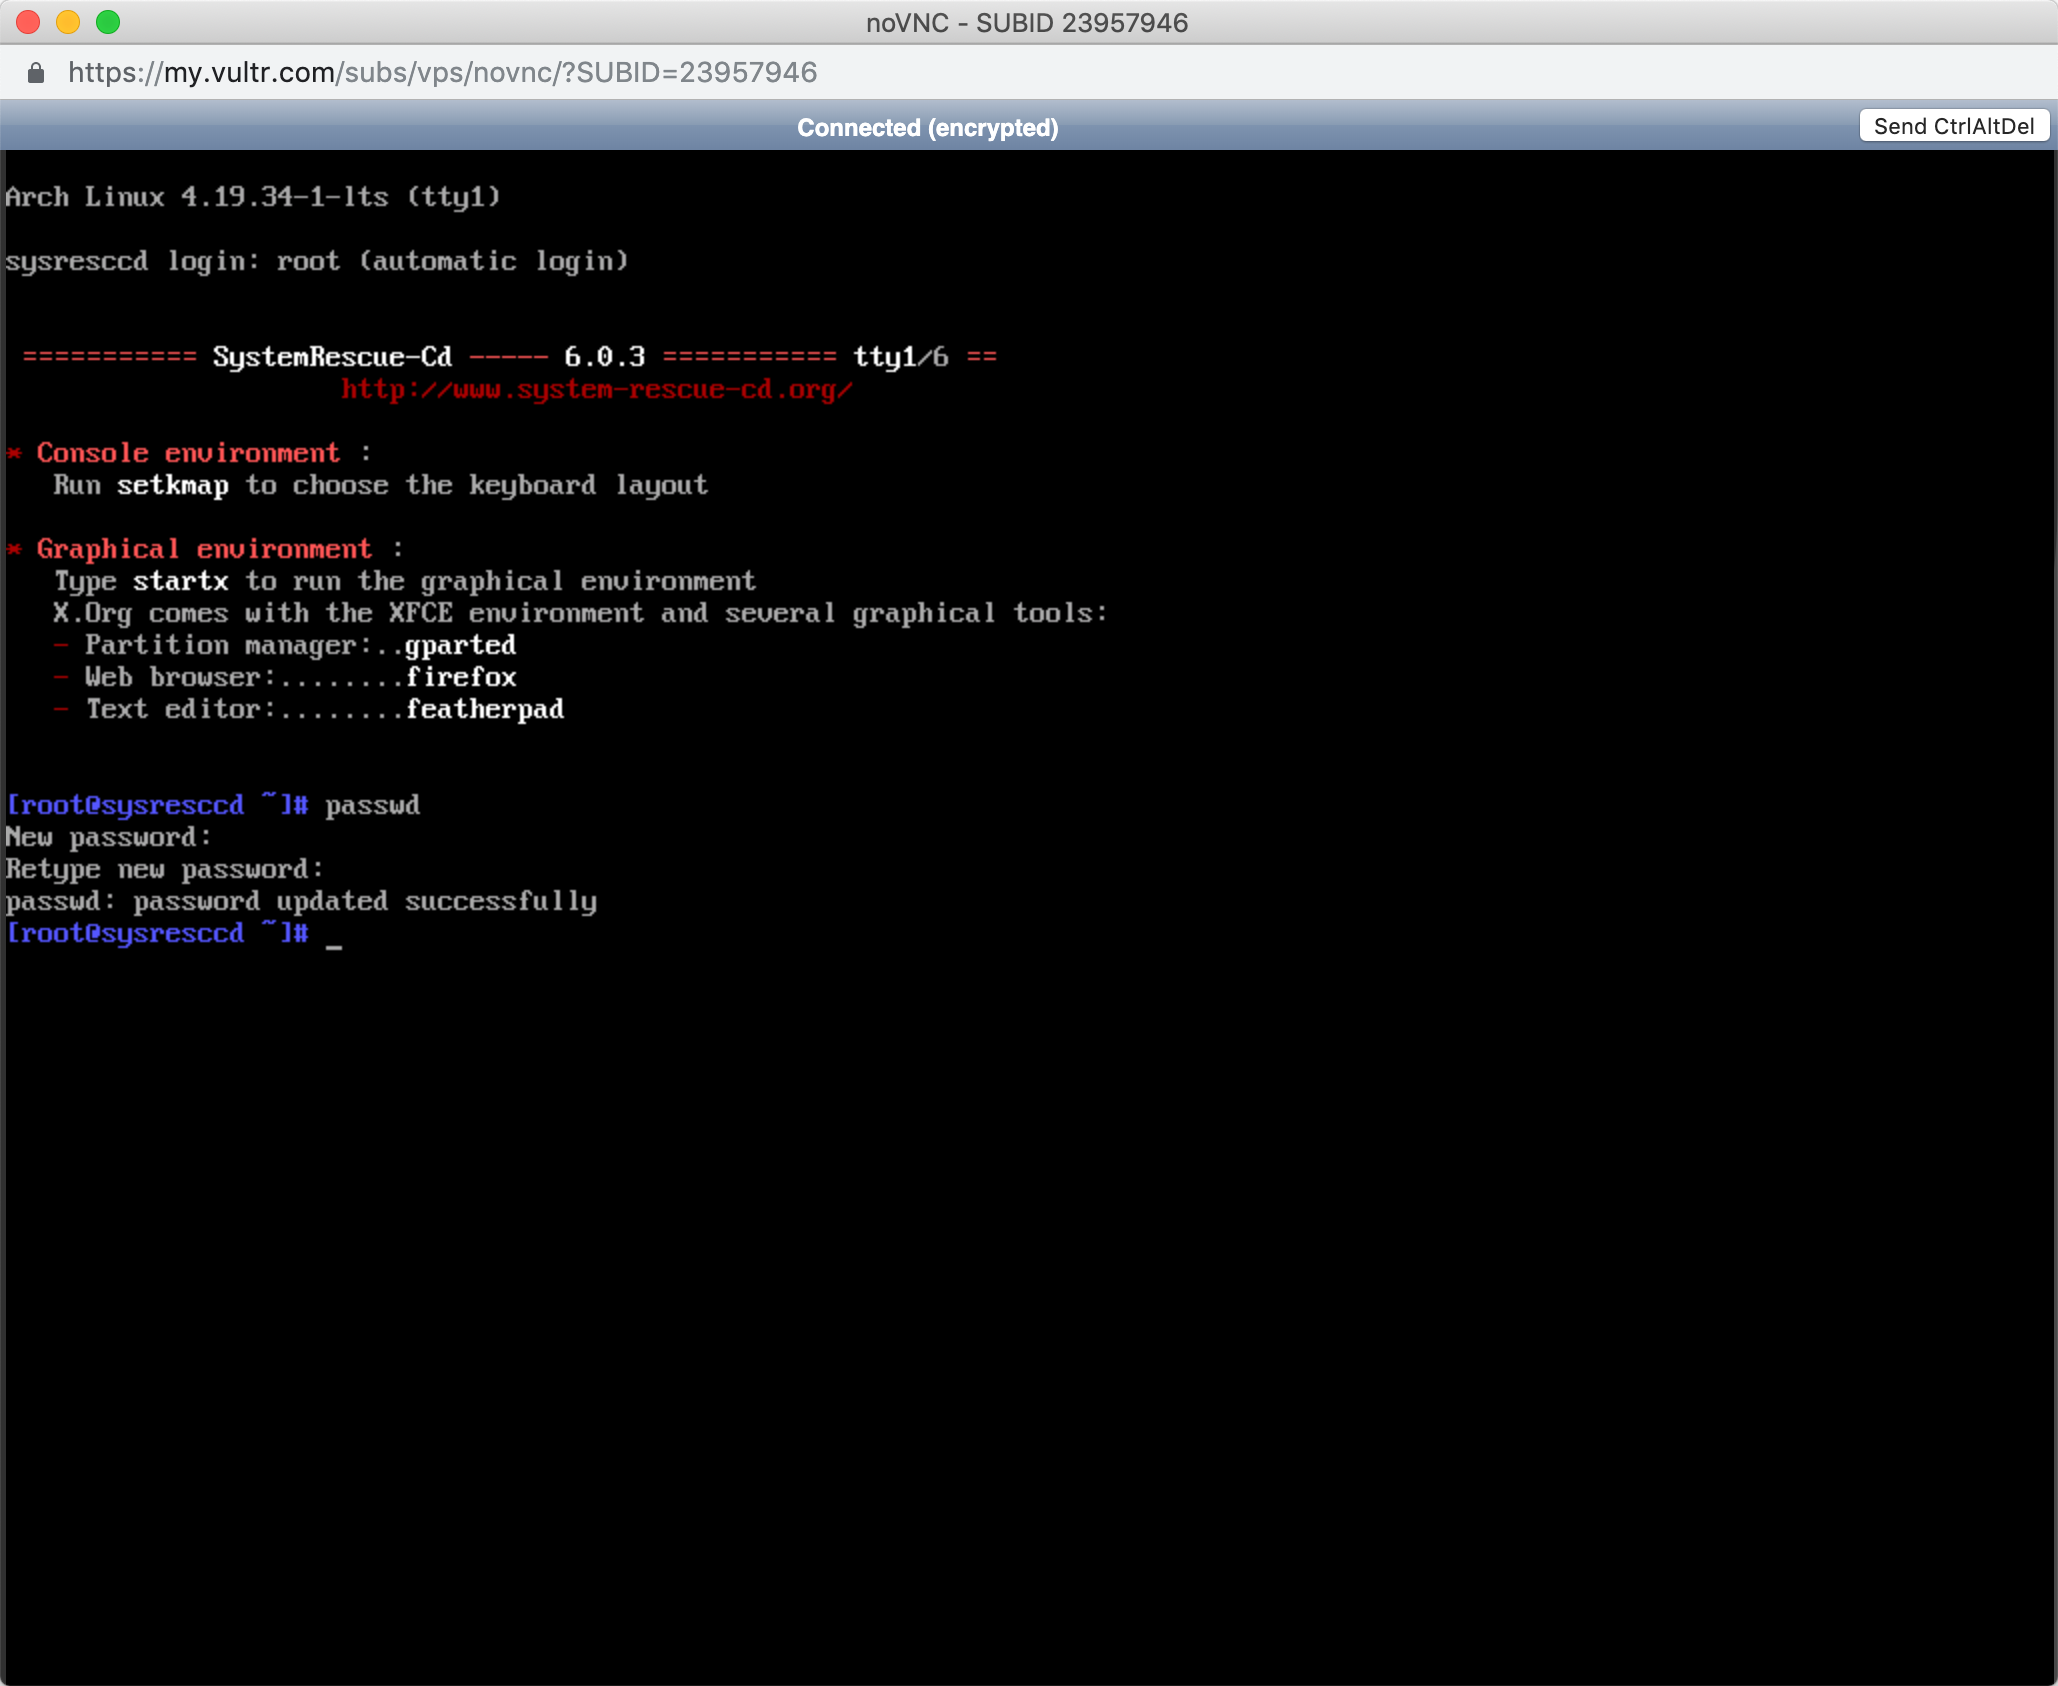Maximize the window with the green button
Screen dimensions: 2058x1686
coord(108,22)
